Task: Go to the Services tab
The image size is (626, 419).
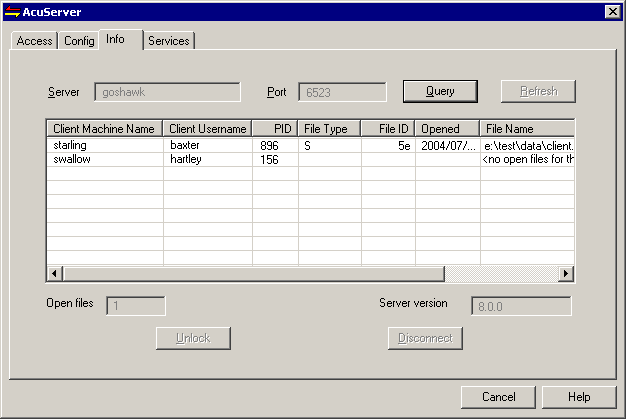Action: (168, 41)
